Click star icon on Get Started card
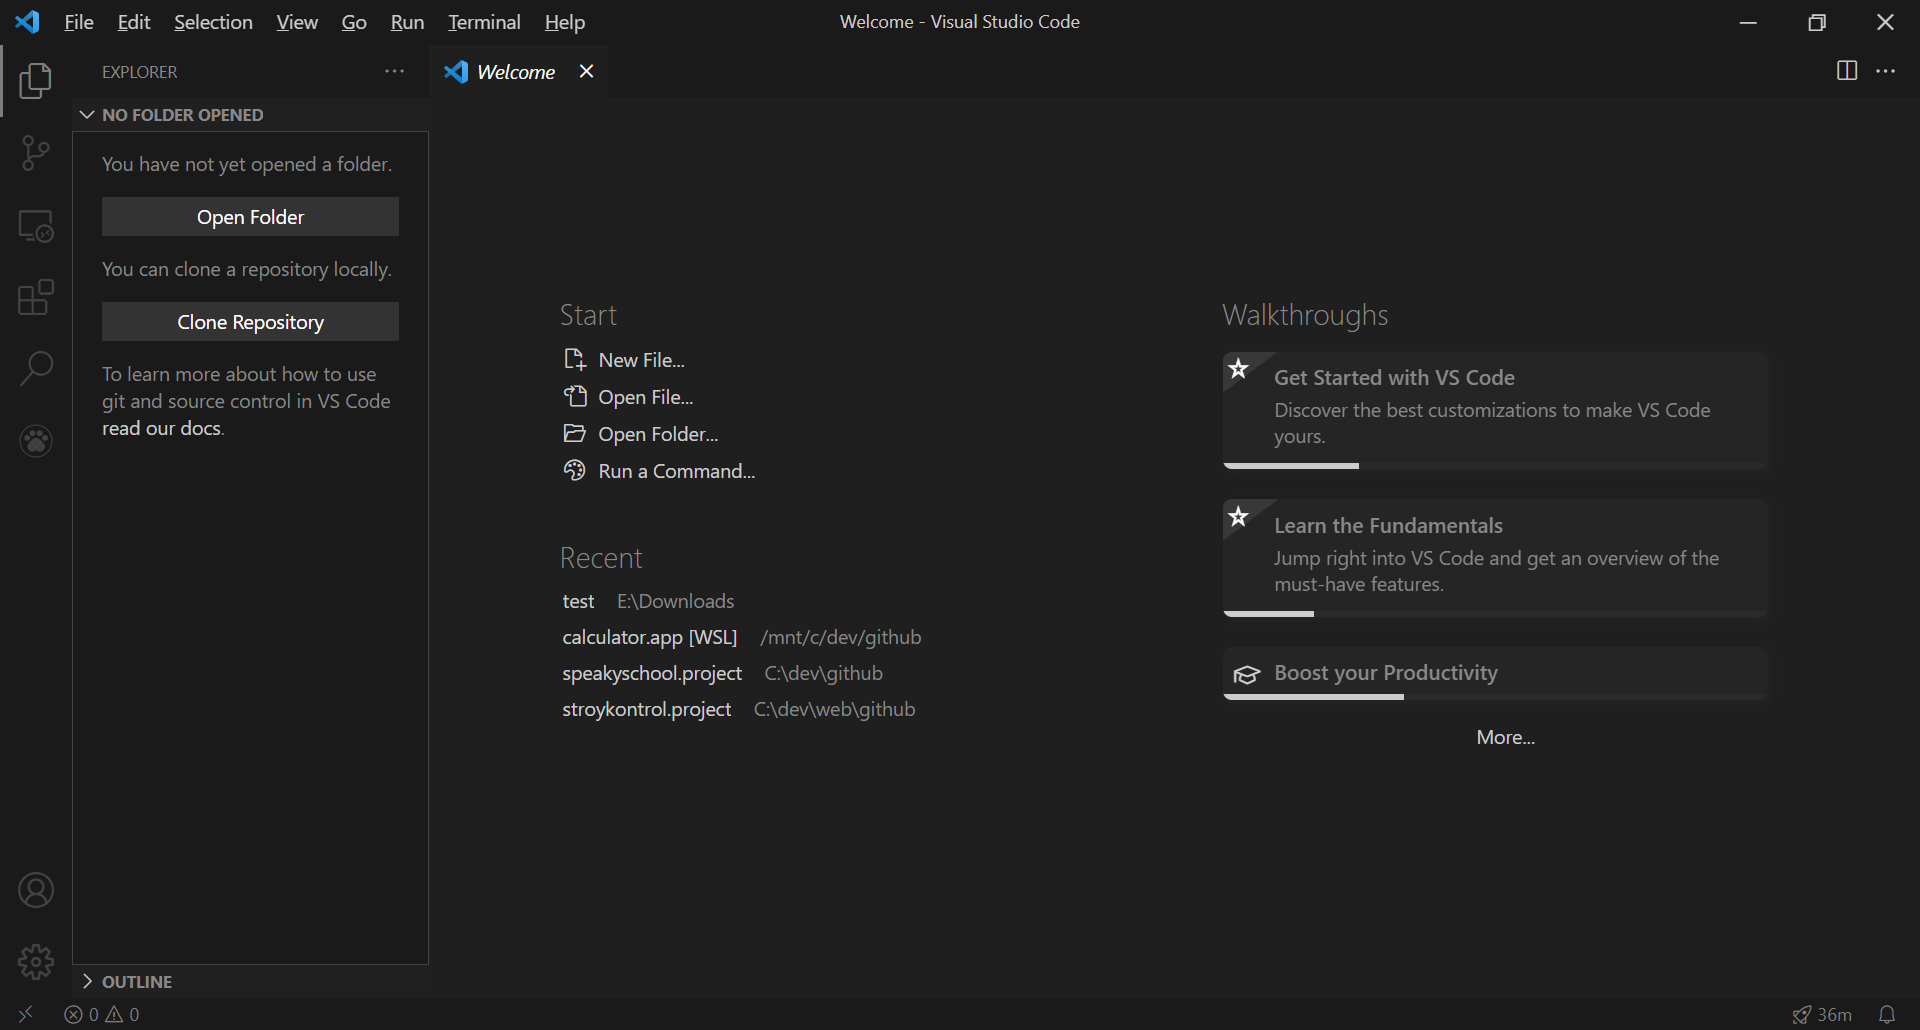 [1238, 369]
